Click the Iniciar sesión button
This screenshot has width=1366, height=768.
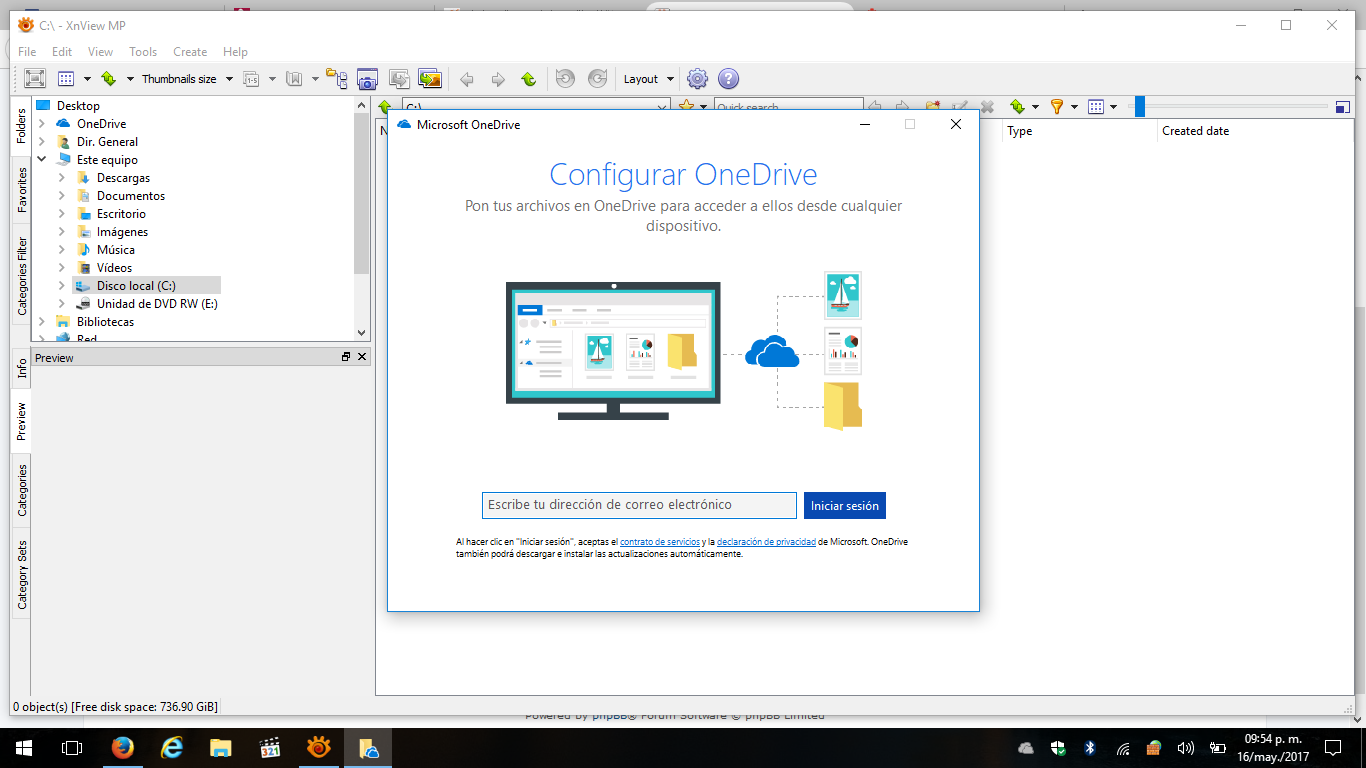pyautogui.click(x=844, y=506)
